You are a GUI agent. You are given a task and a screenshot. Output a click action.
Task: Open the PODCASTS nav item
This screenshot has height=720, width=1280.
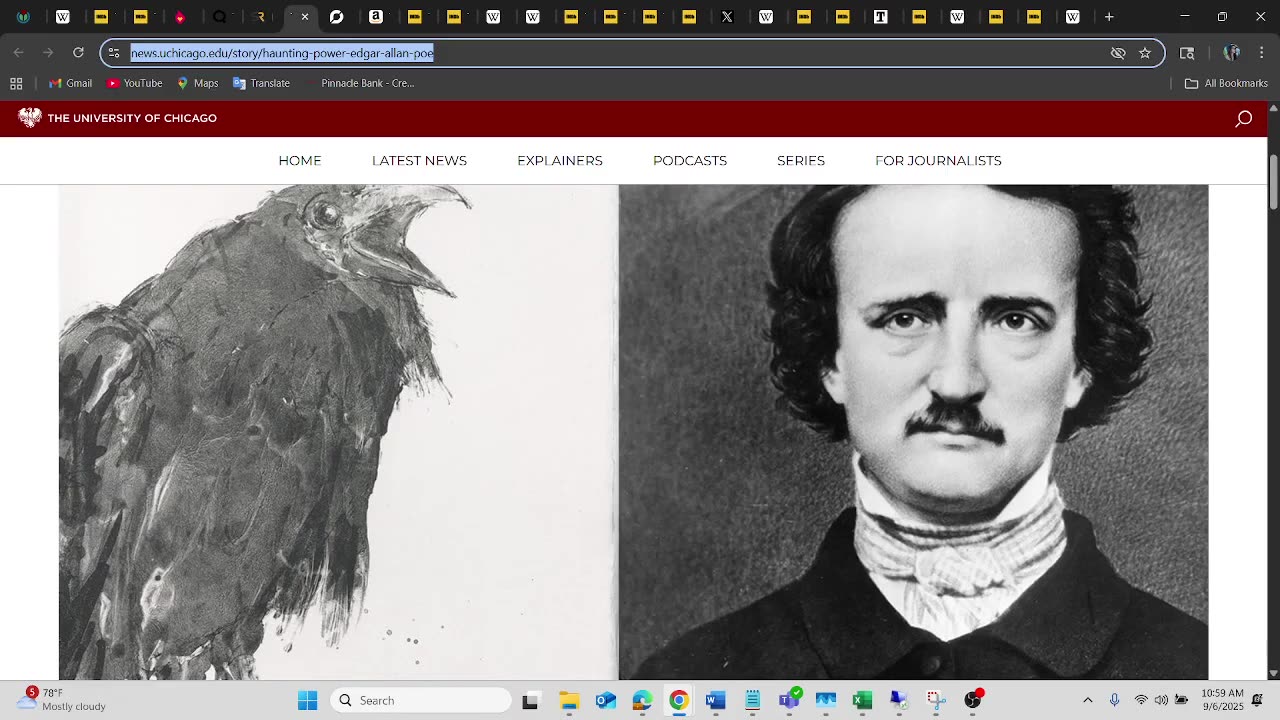(690, 161)
